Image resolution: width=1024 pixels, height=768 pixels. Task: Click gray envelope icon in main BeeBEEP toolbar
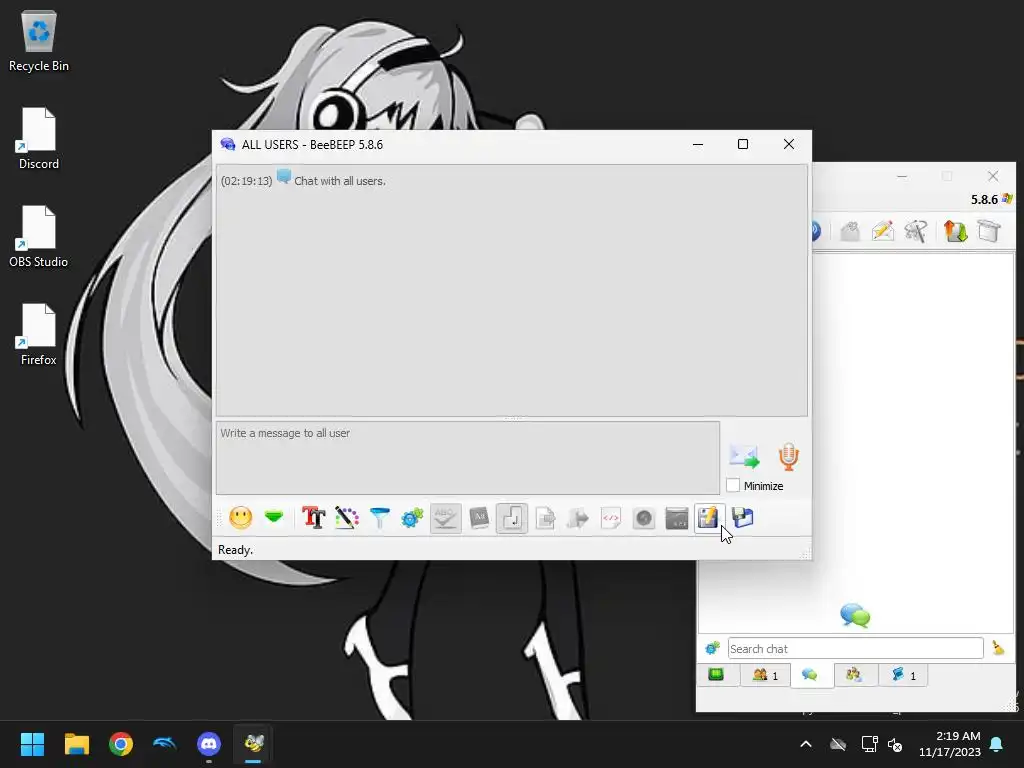[850, 231]
